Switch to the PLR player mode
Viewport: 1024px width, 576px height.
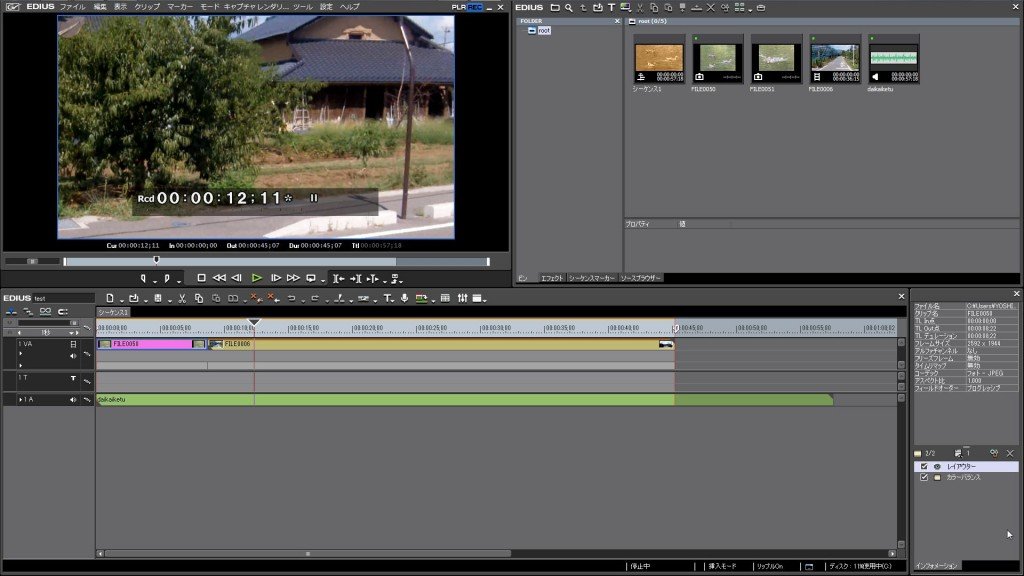pyautogui.click(x=458, y=7)
